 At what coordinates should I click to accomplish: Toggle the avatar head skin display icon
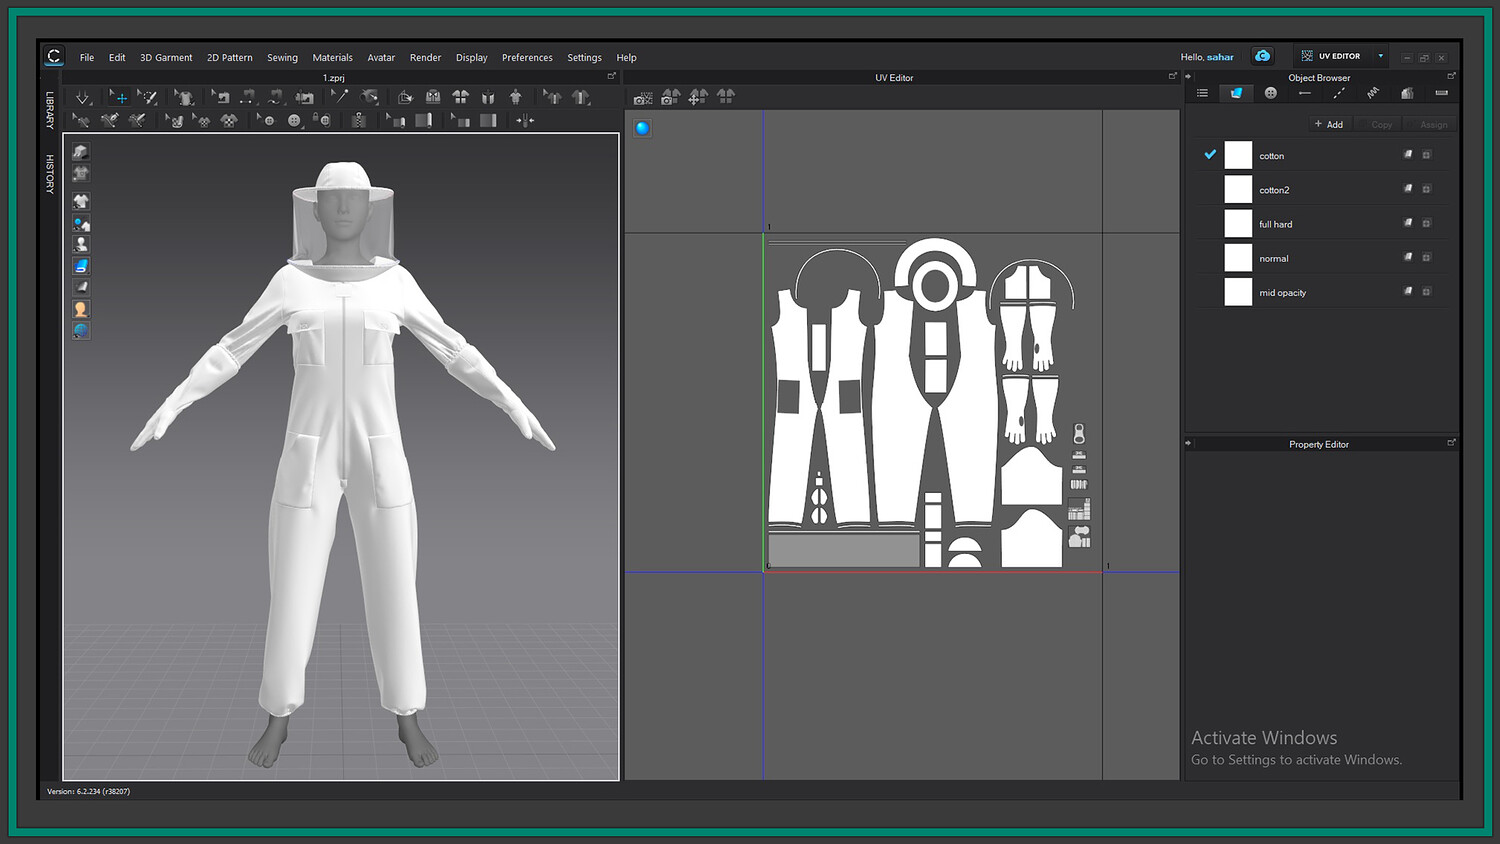(x=81, y=309)
